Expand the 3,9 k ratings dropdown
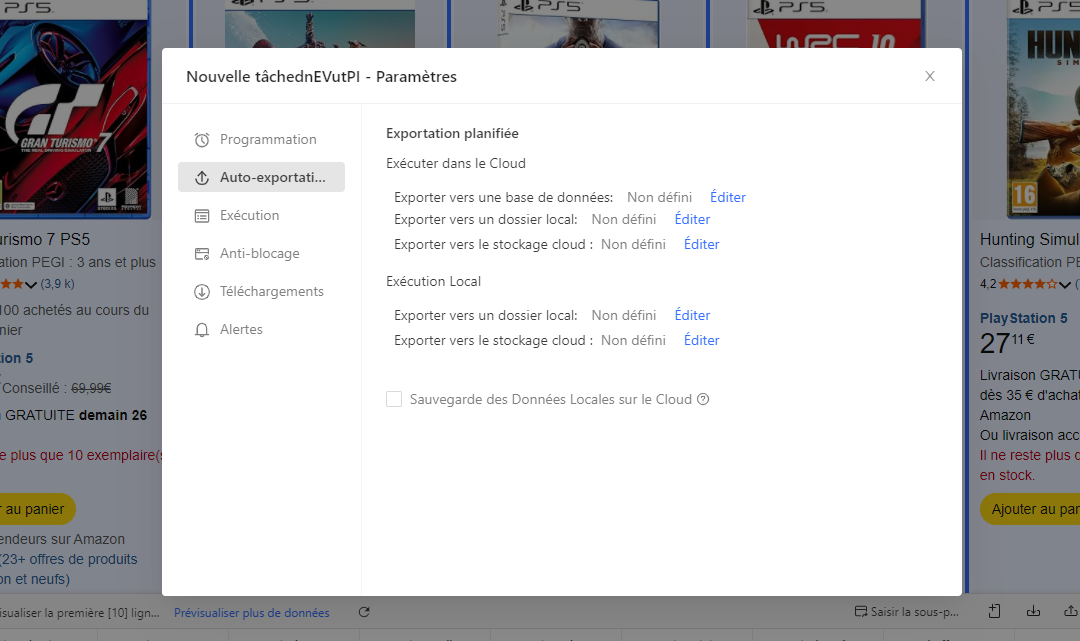The height and width of the screenshot is (641, 1080). pos(30,284)
